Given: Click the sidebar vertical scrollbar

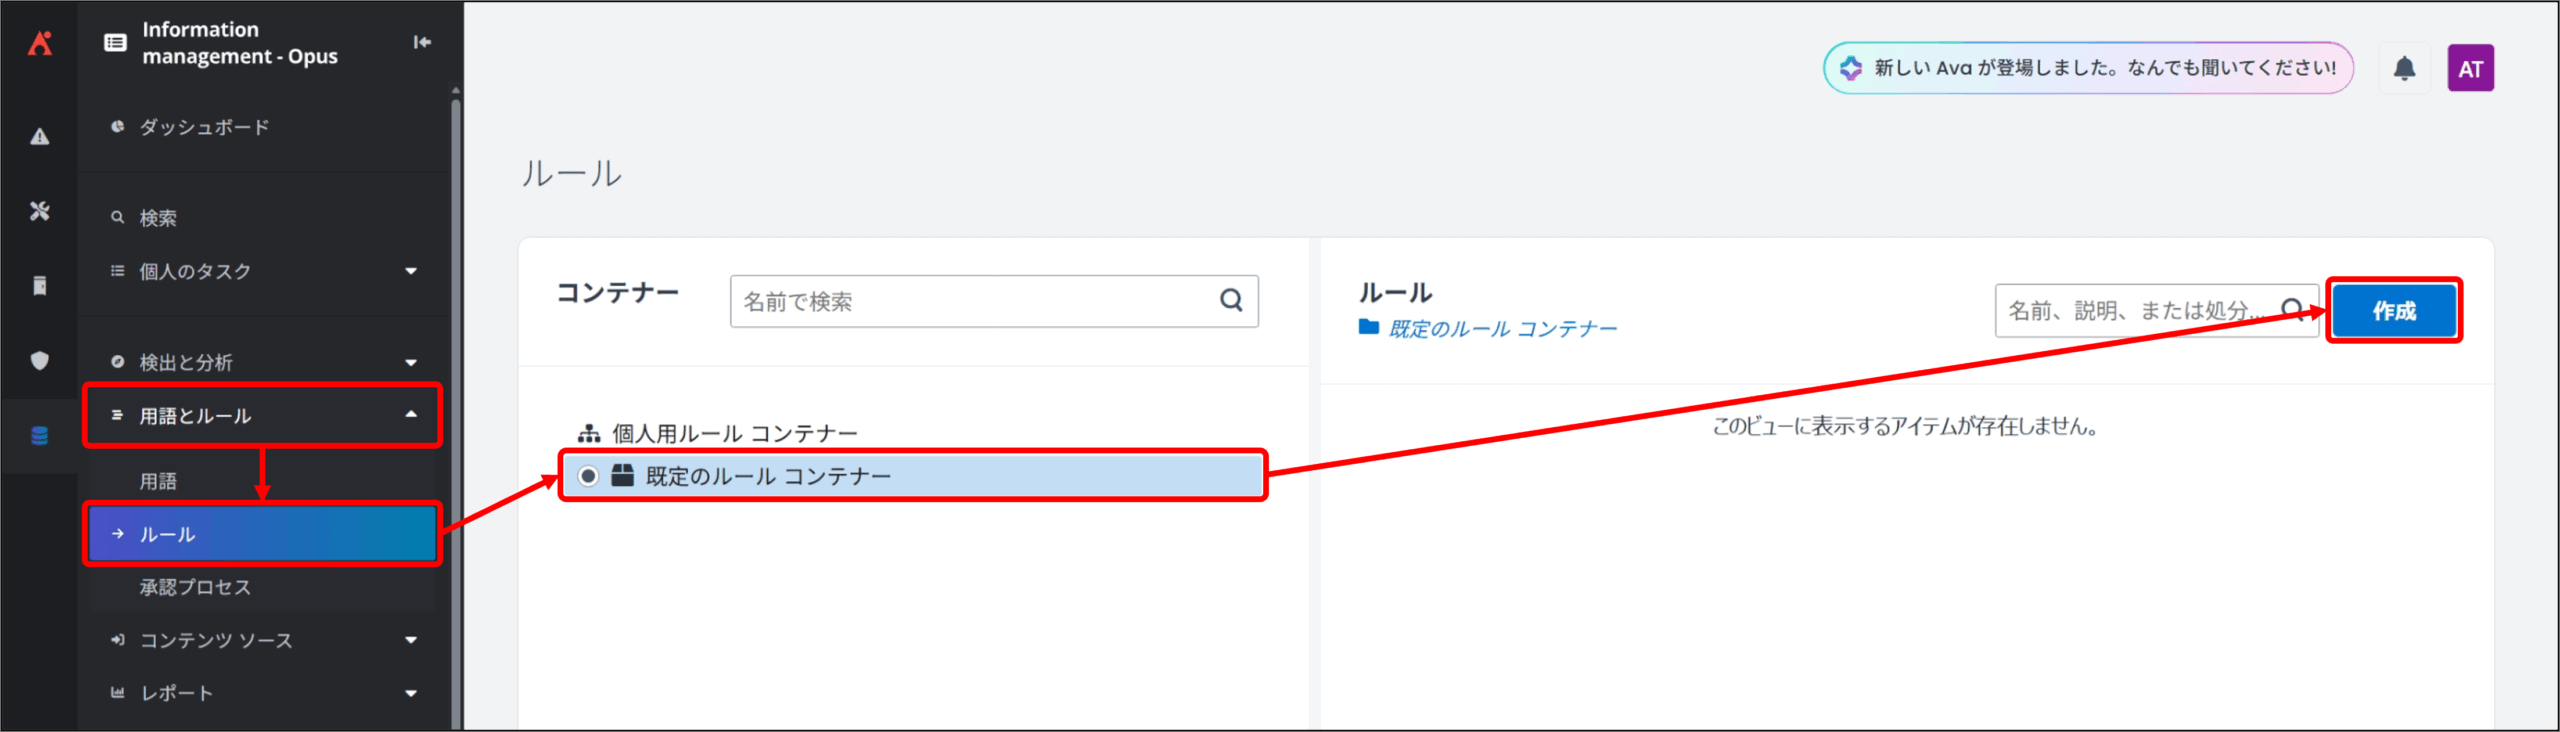Looking at the screenshot, I should [x=456, y=400].
